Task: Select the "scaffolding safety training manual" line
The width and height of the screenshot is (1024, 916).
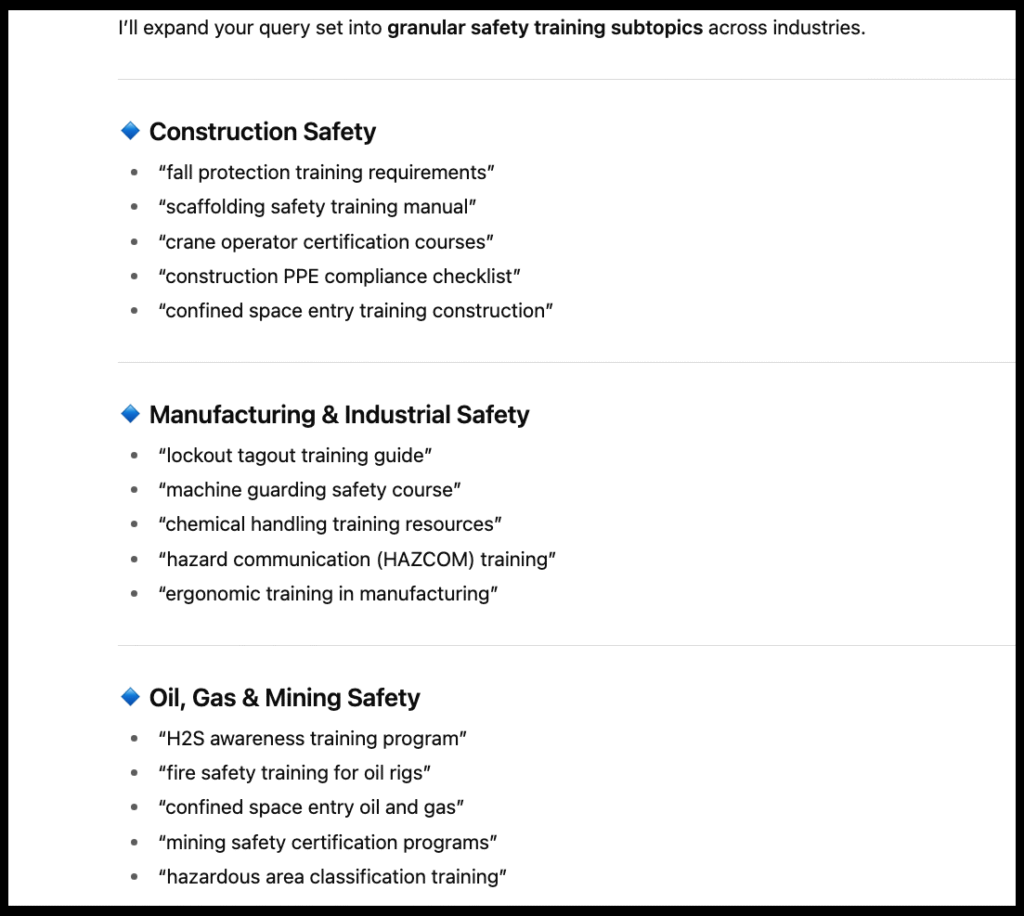Action: click(317, 207)
